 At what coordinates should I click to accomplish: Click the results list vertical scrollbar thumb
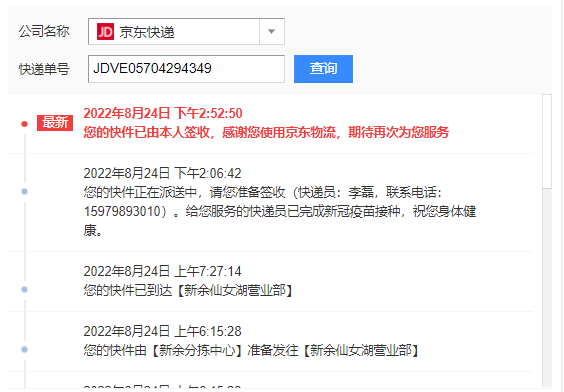click(547, 141)
